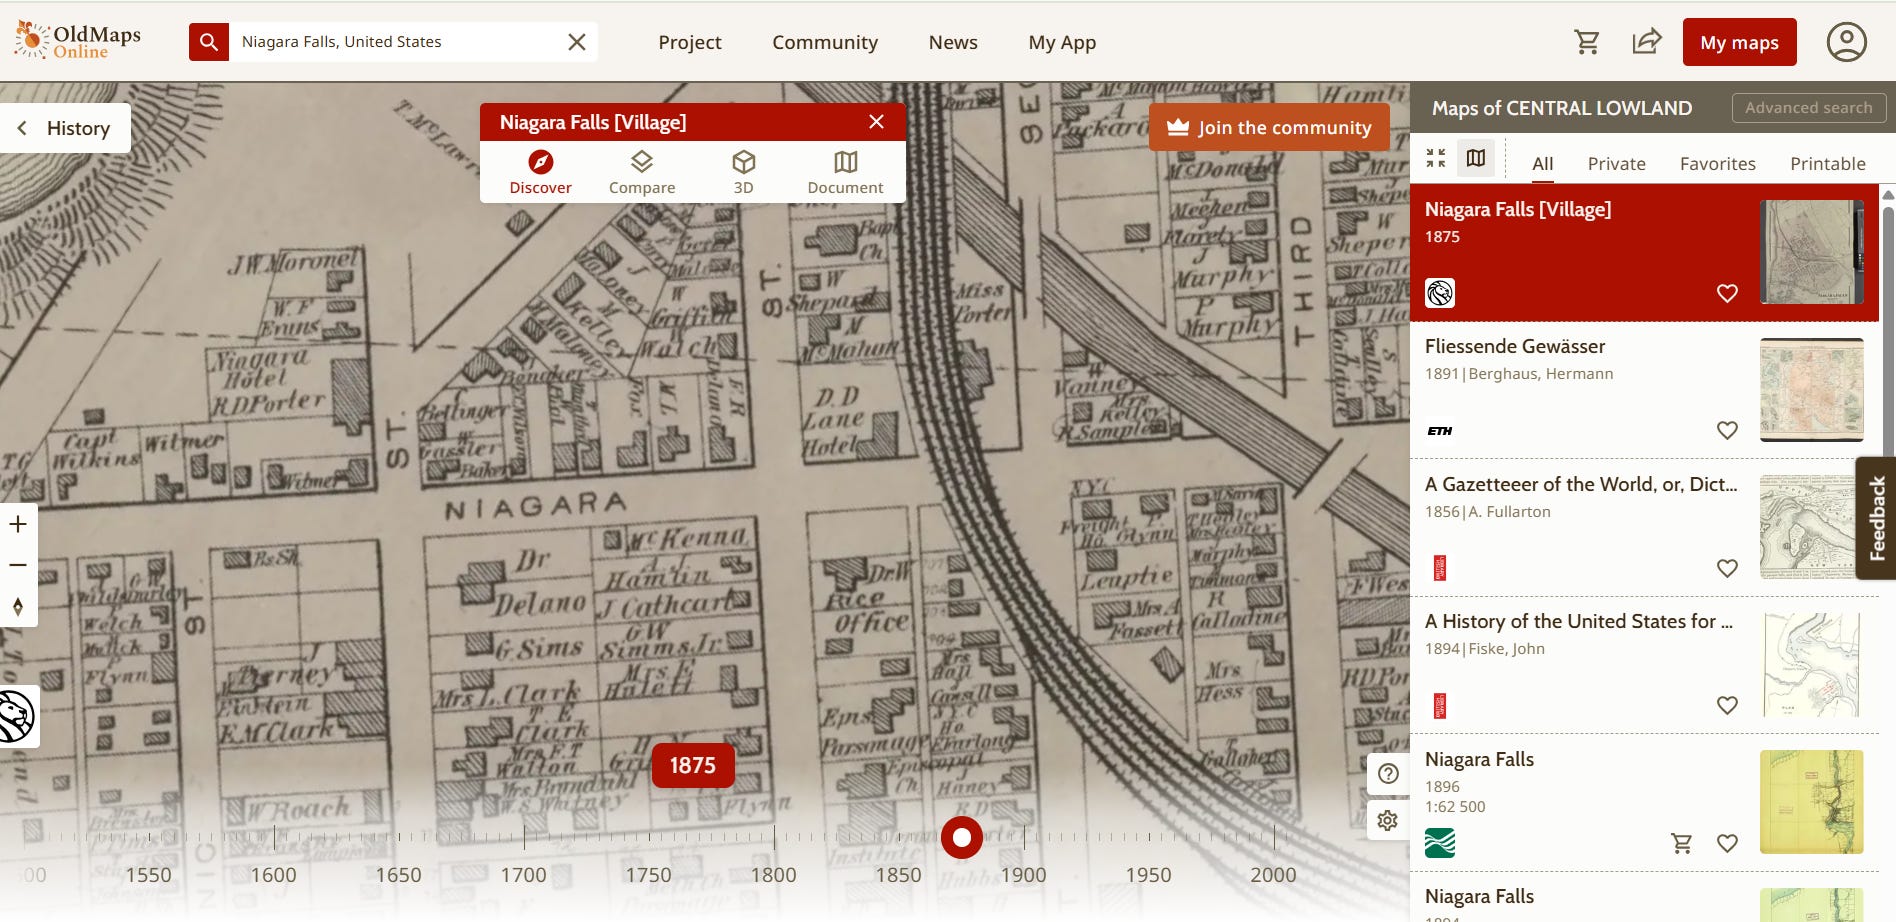
Task: Open the Niagara Falls 1896 title link
Action: click(x=1479, y=759)
